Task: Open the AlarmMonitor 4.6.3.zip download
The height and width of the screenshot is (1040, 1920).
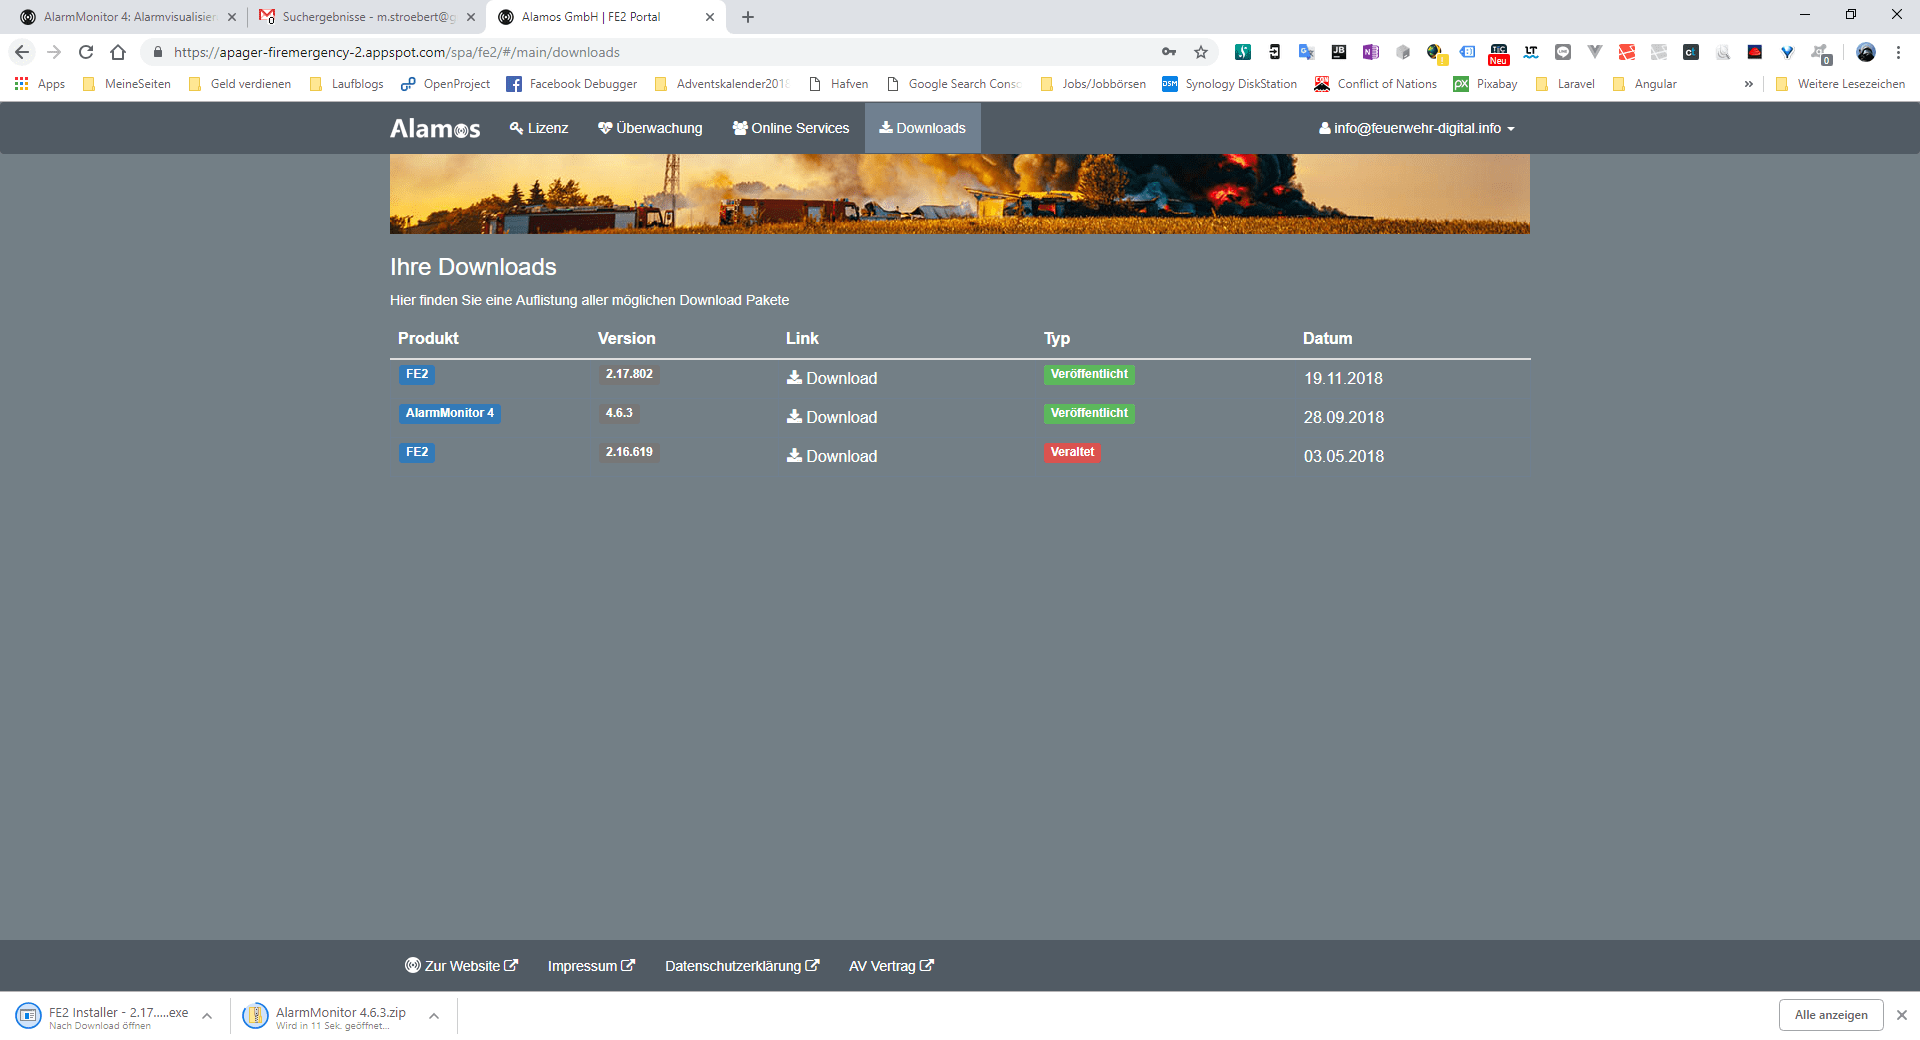Action: coord(326,1016)
